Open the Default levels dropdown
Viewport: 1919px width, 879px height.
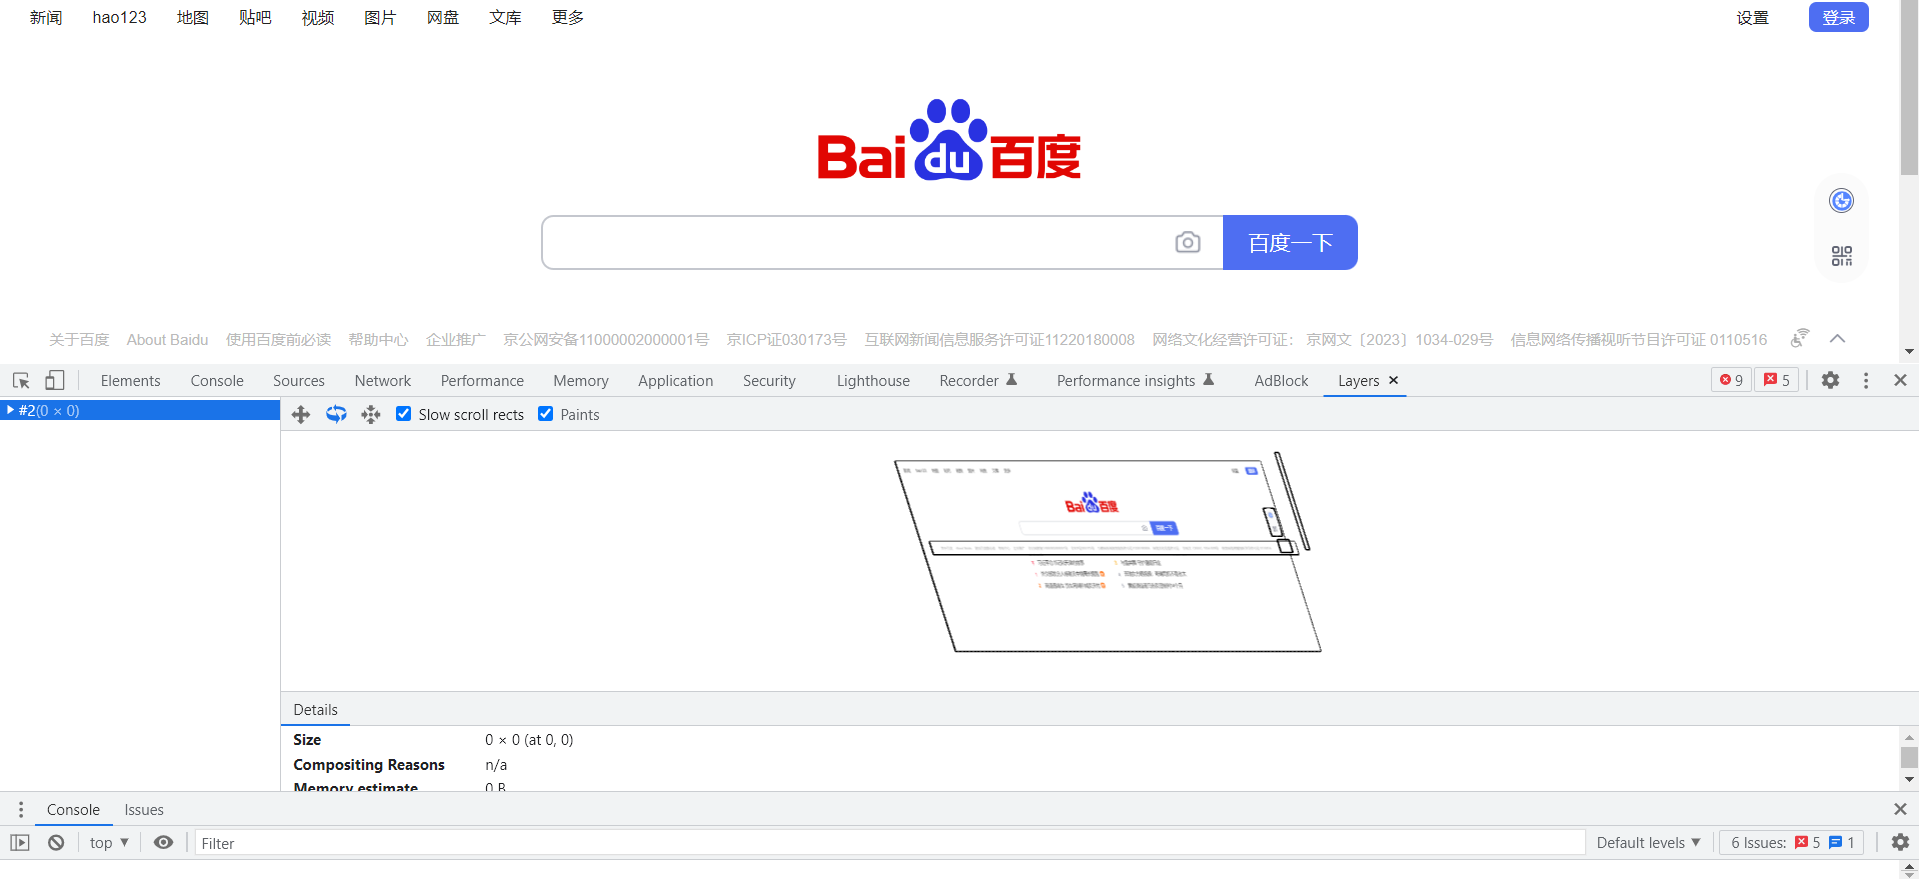tap(1648, 843)
